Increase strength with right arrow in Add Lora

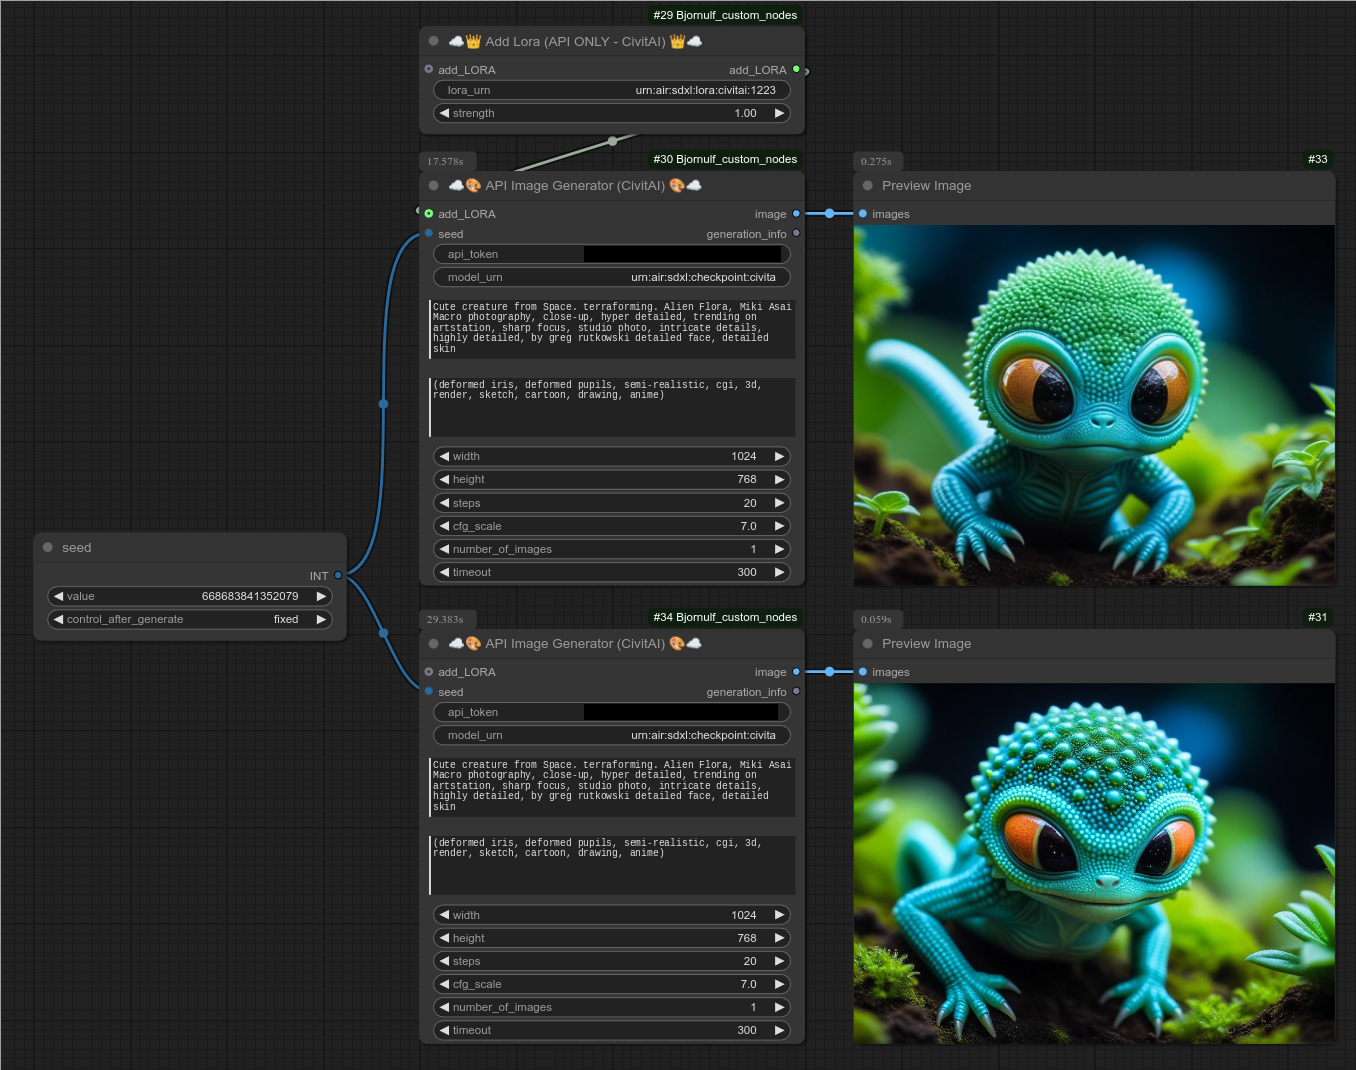pyautogui.click(x=779, y=113)
